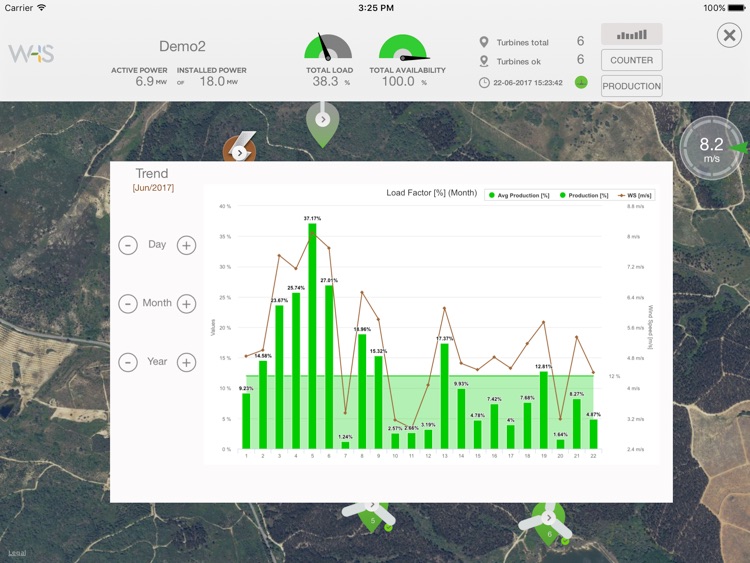Tap the clock timestamp icon
Image resolution: width=750 pixels, height=563 pixels.
(x=484, y=83)
